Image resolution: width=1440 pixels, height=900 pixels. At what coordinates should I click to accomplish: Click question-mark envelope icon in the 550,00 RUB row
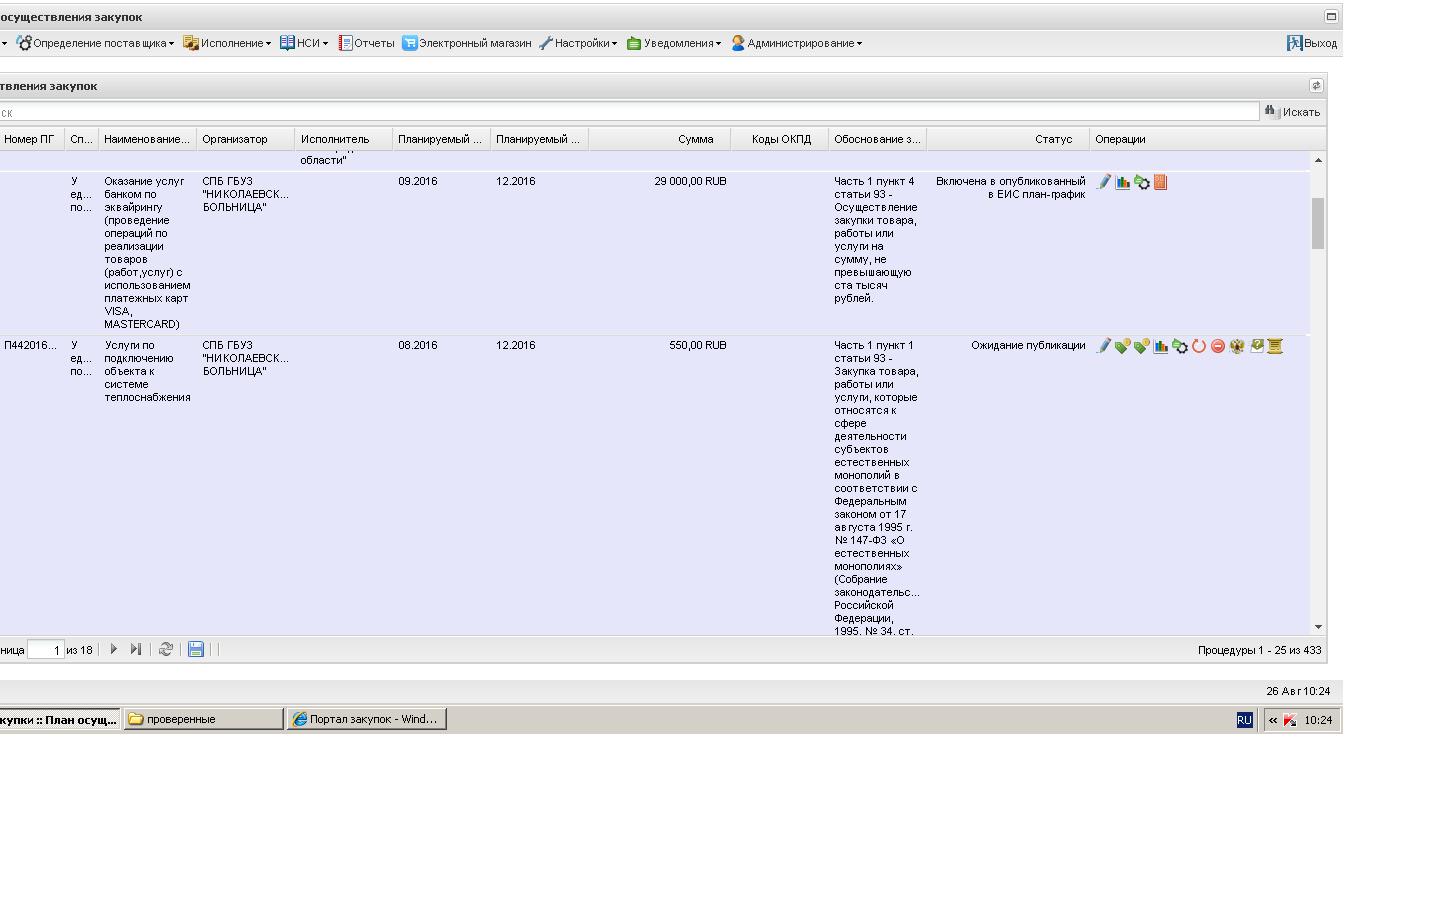click(1257, 346)
